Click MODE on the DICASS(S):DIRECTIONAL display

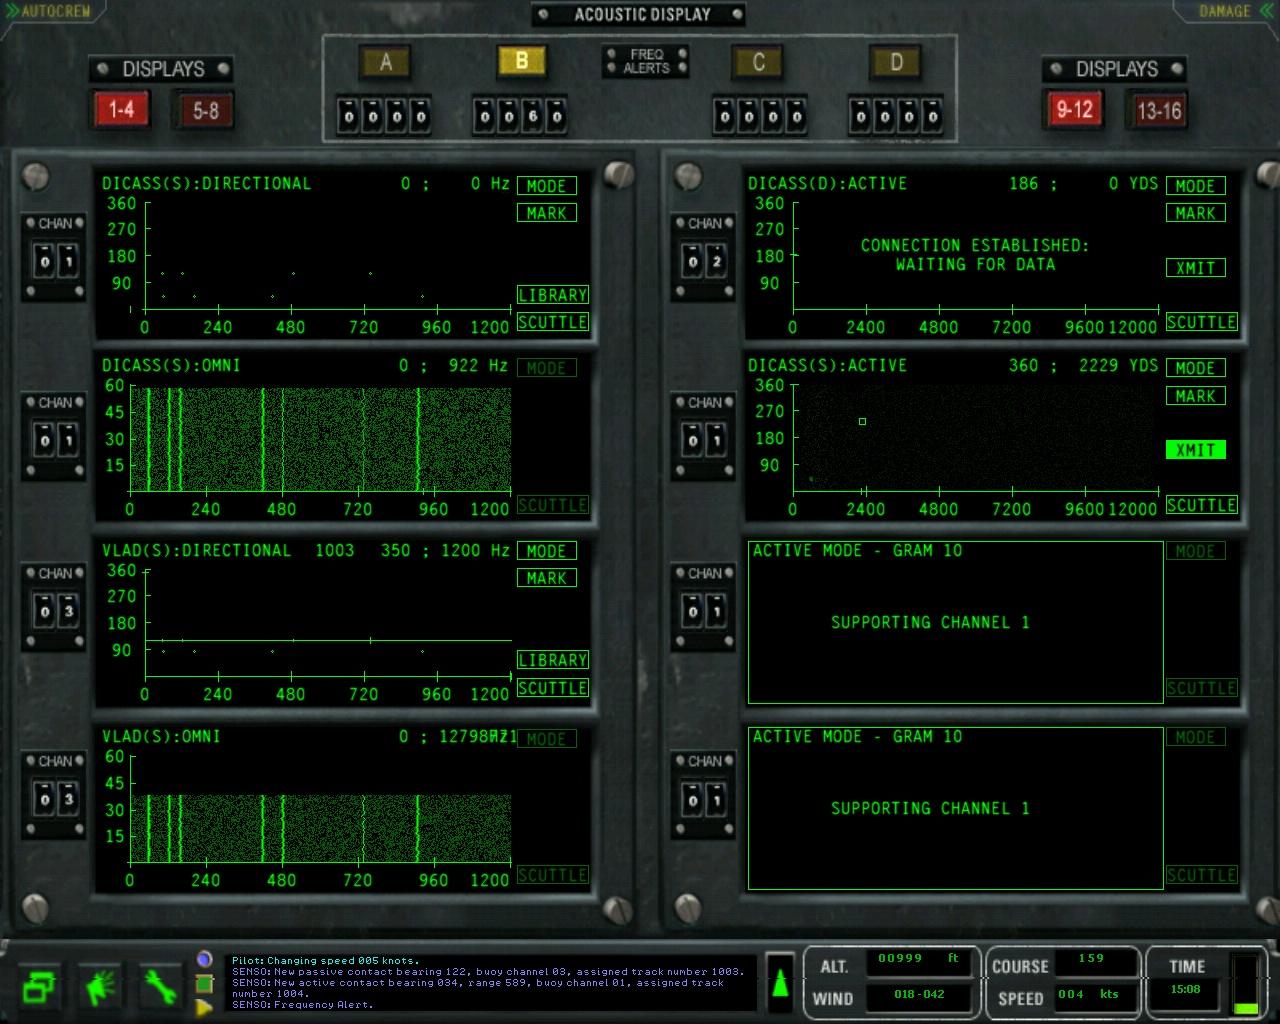click(x=546, y=186)
